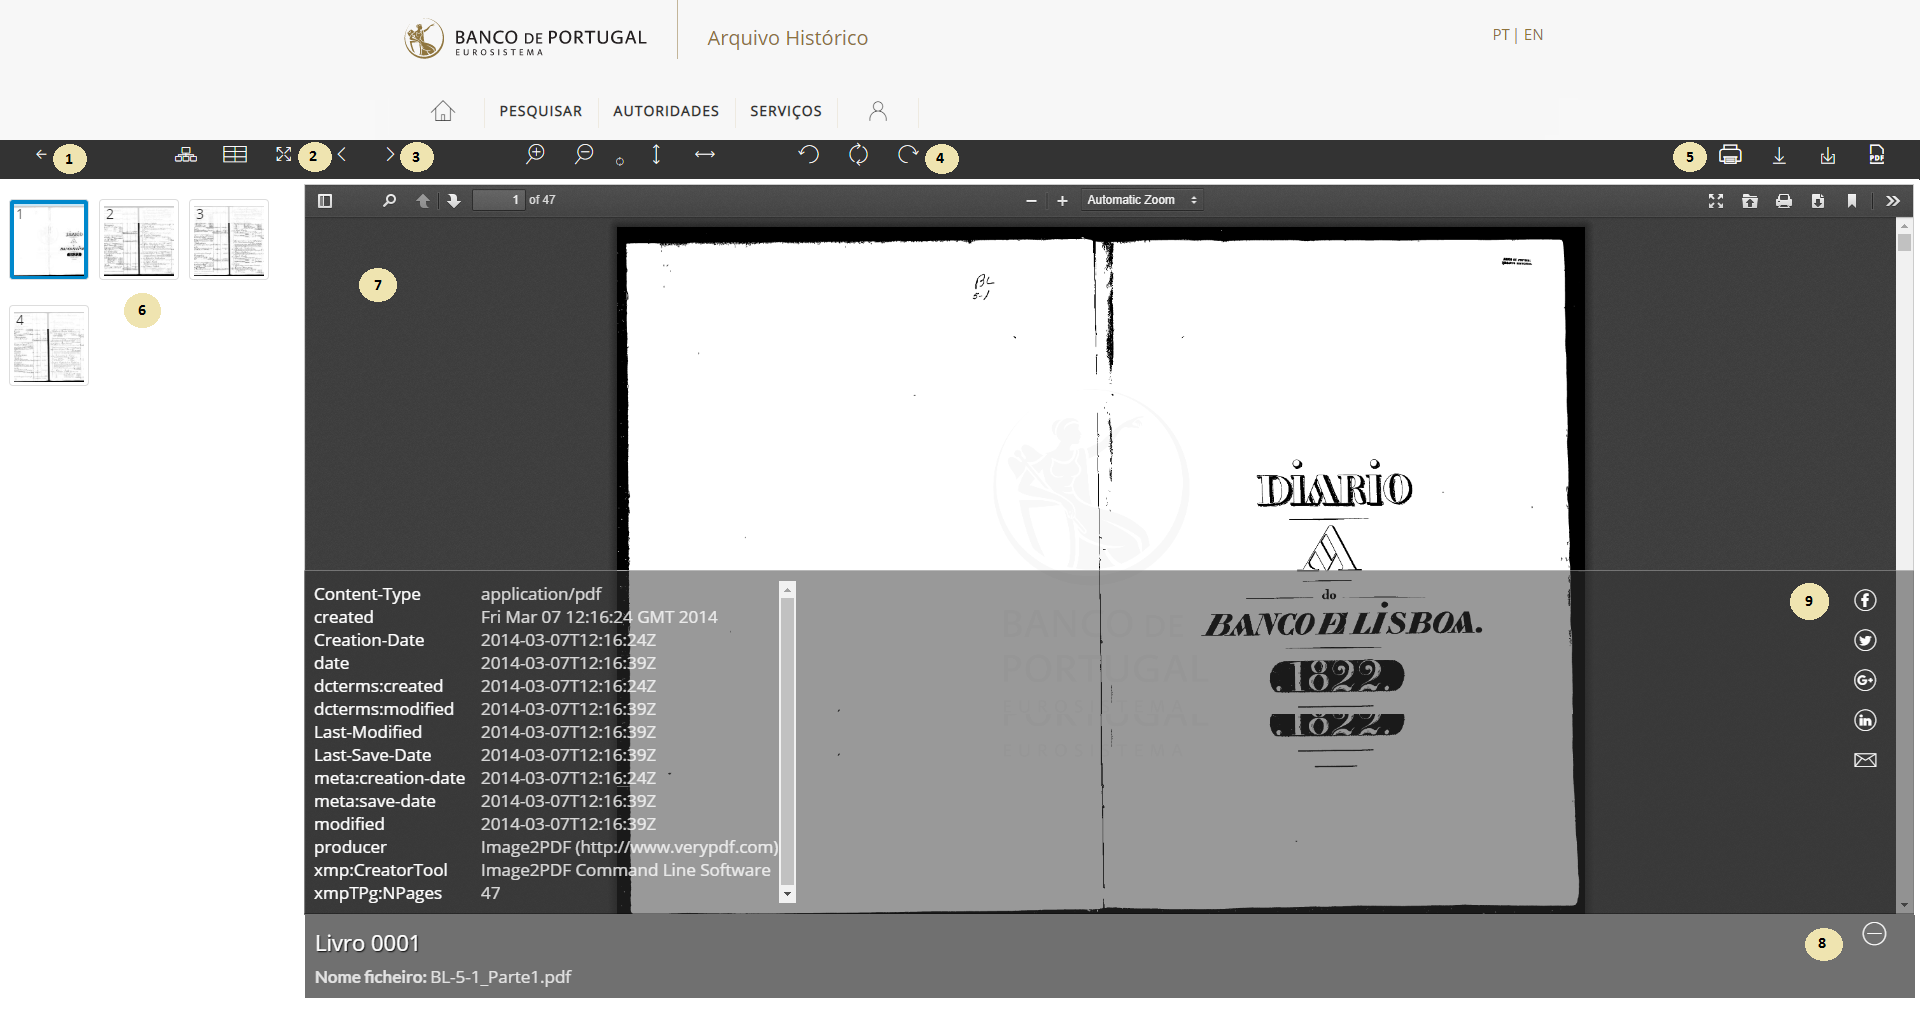The height and width of the screenshot is (1011, 1920).
Task: Open the user account icon
Action: (878, 111)
